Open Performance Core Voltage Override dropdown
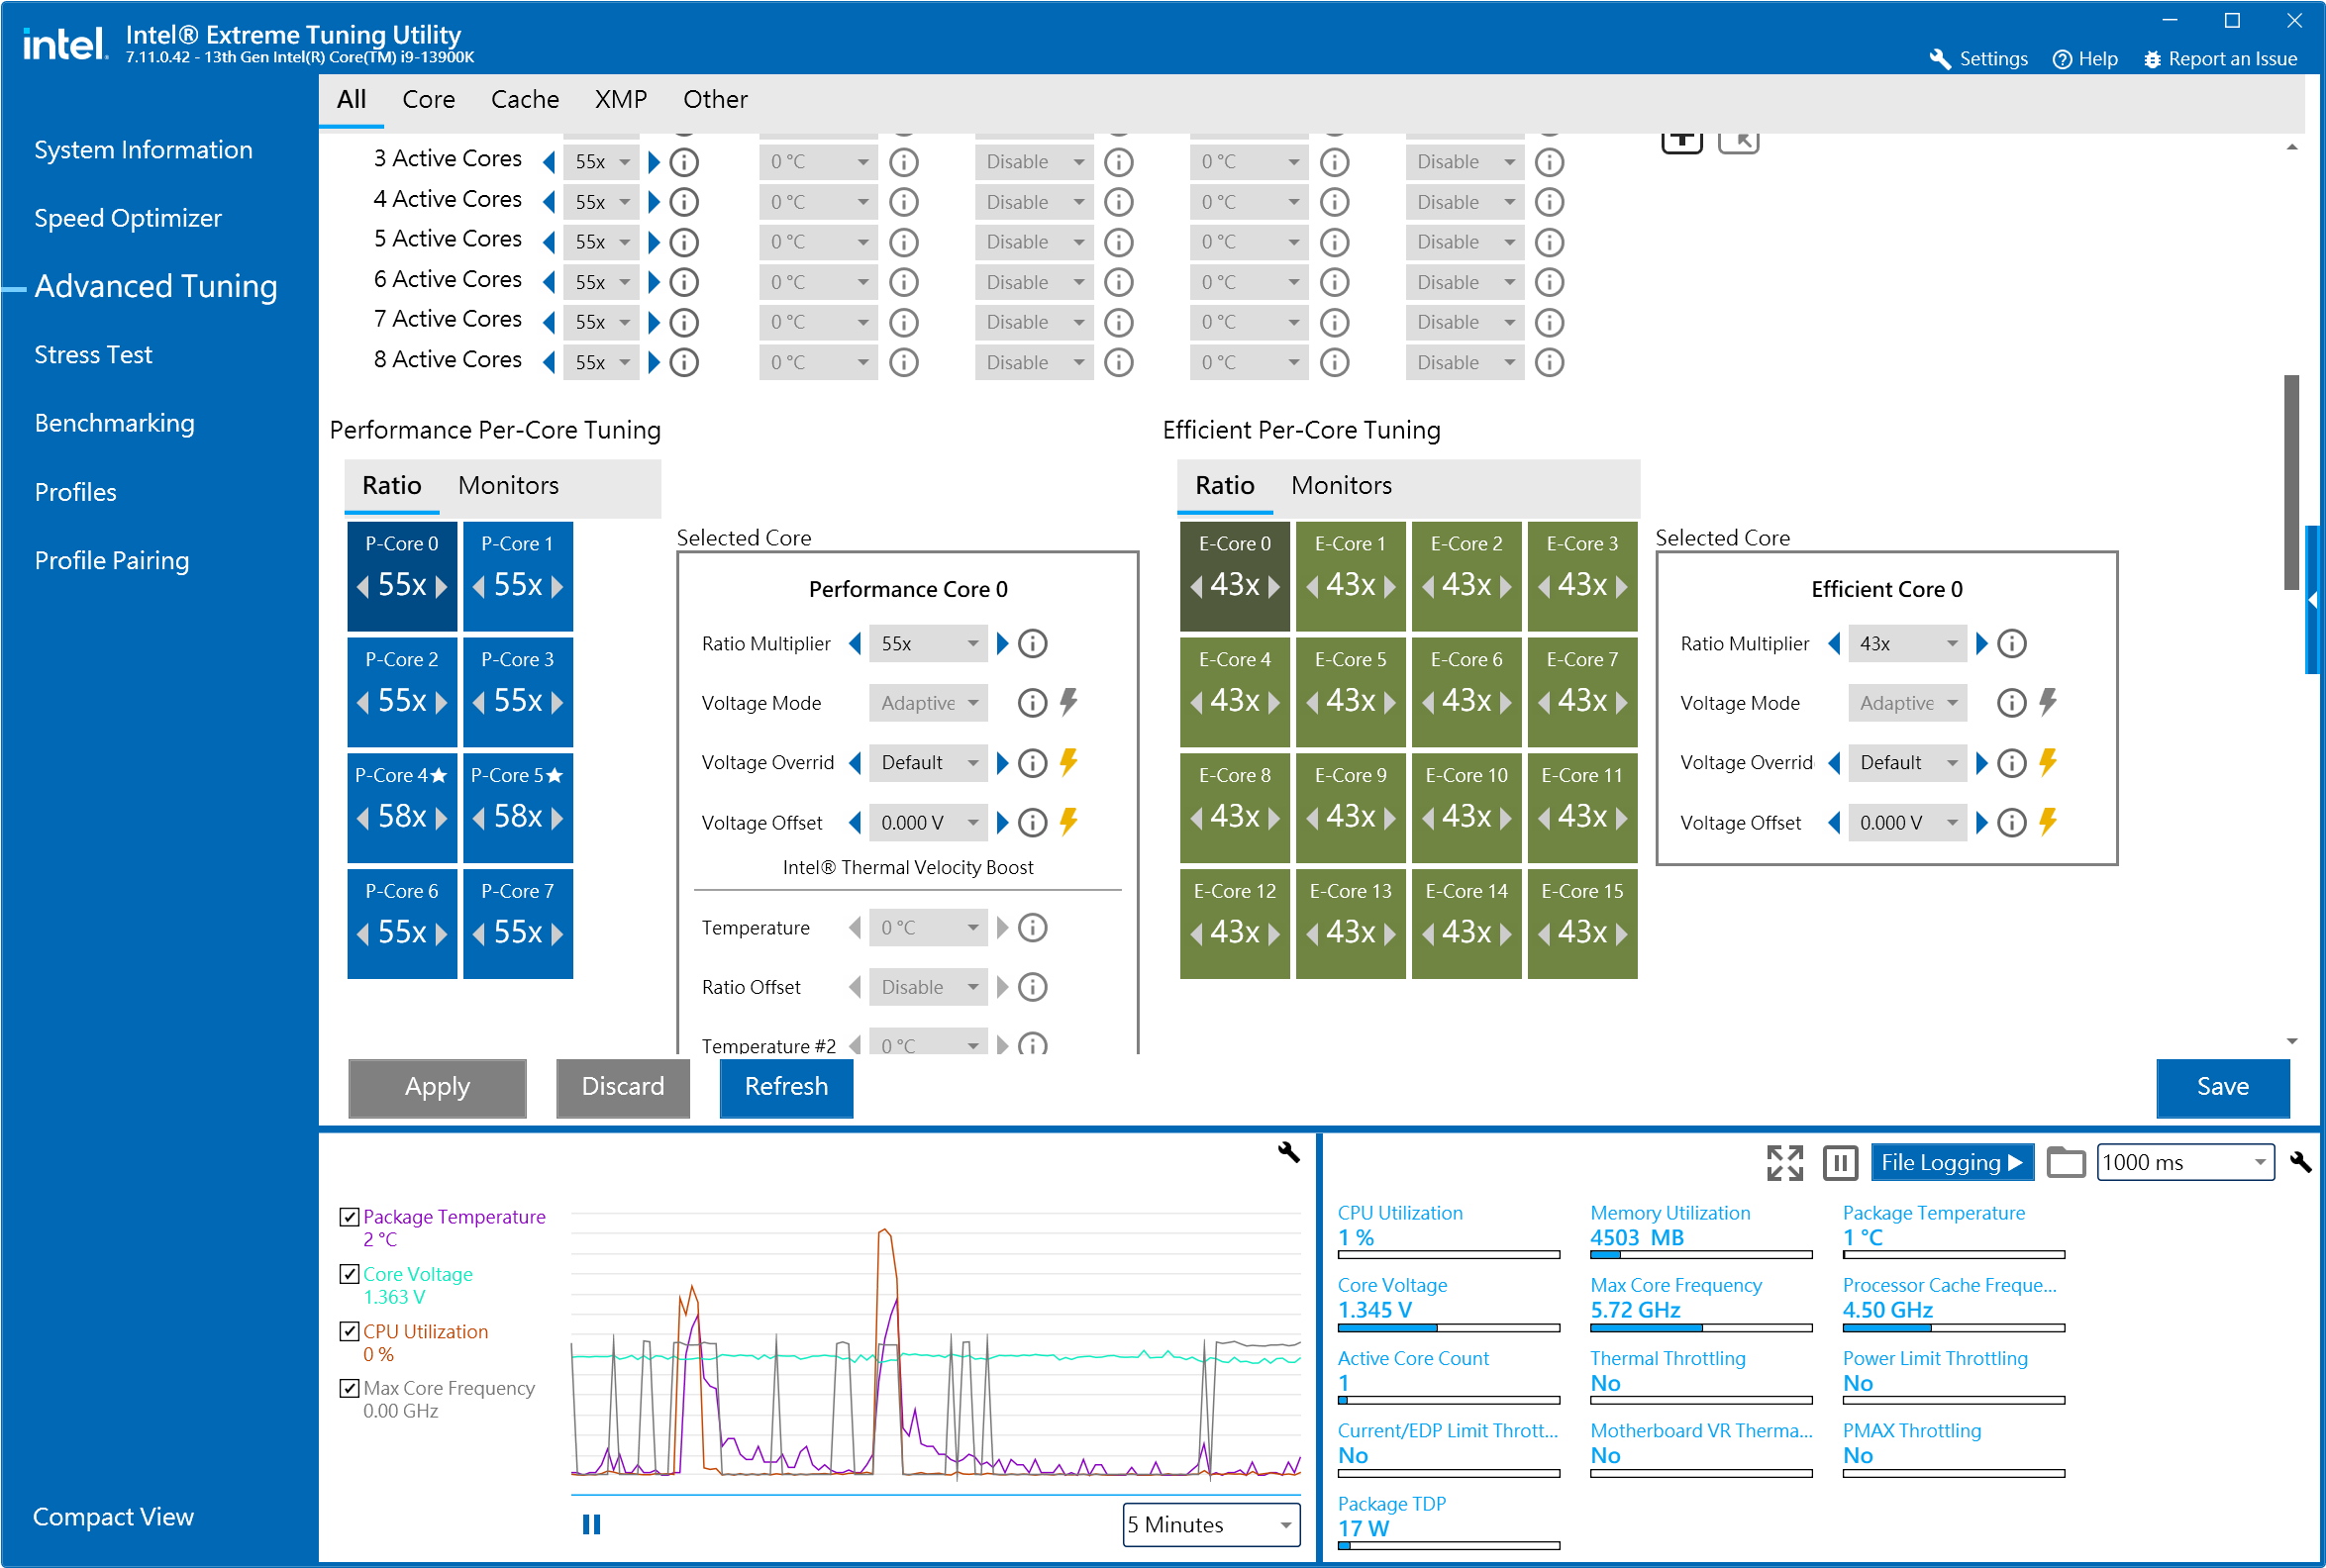2326x1568 pixels. [x=928, y=763]
